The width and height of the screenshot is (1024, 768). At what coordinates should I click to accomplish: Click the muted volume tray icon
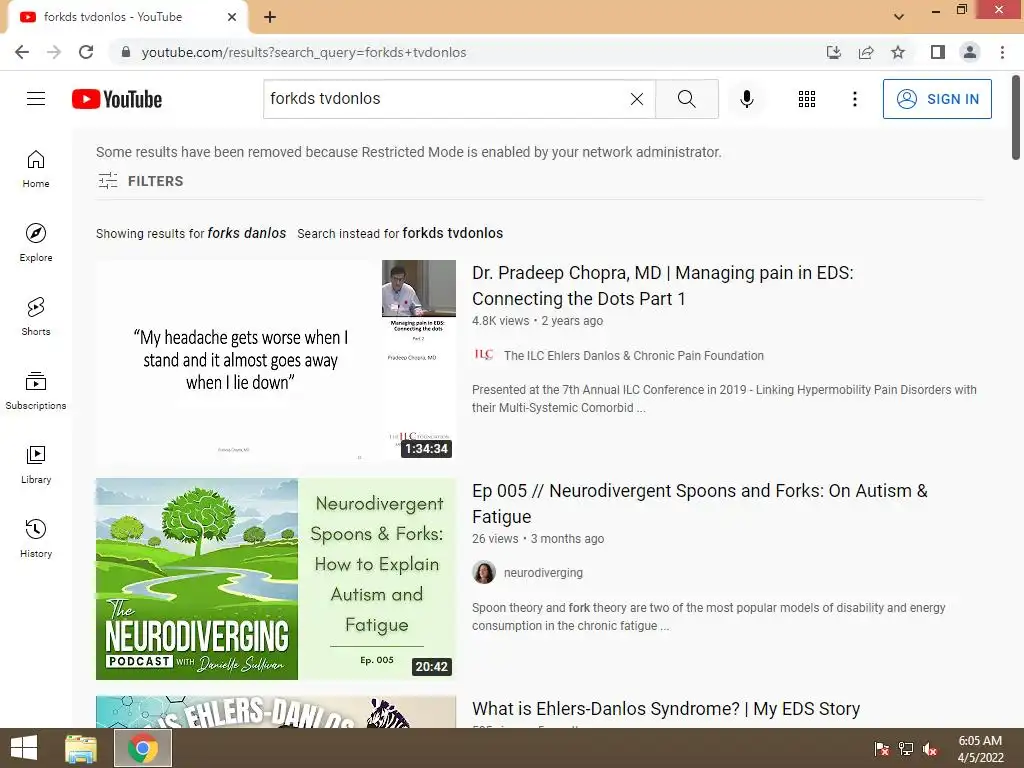930,749
